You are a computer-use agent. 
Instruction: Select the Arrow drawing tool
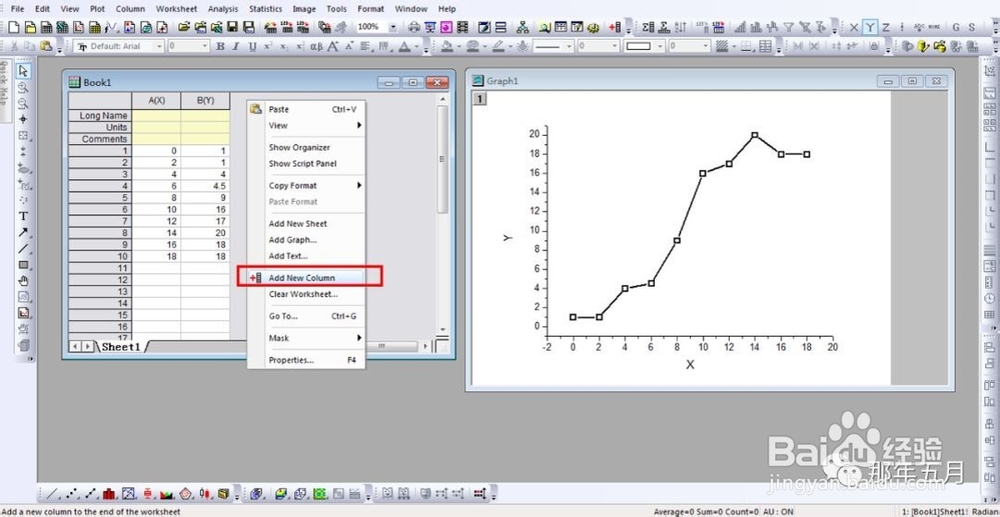tap(24, 232)
